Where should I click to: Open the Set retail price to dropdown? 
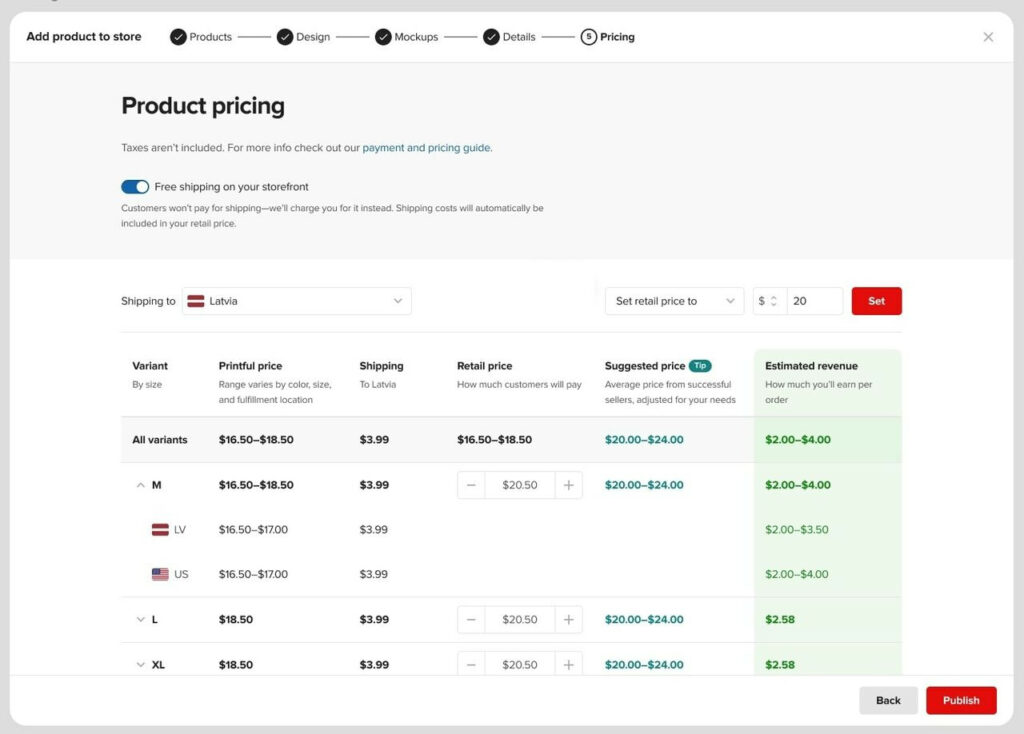point(674,300)
